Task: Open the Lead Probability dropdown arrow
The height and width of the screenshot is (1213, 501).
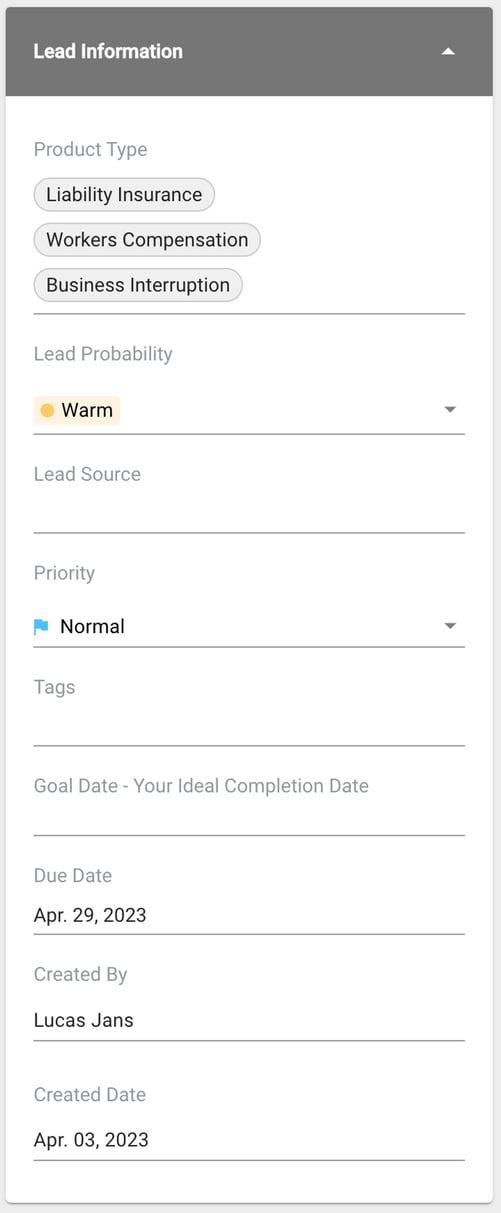Action: tap(450, 410)
